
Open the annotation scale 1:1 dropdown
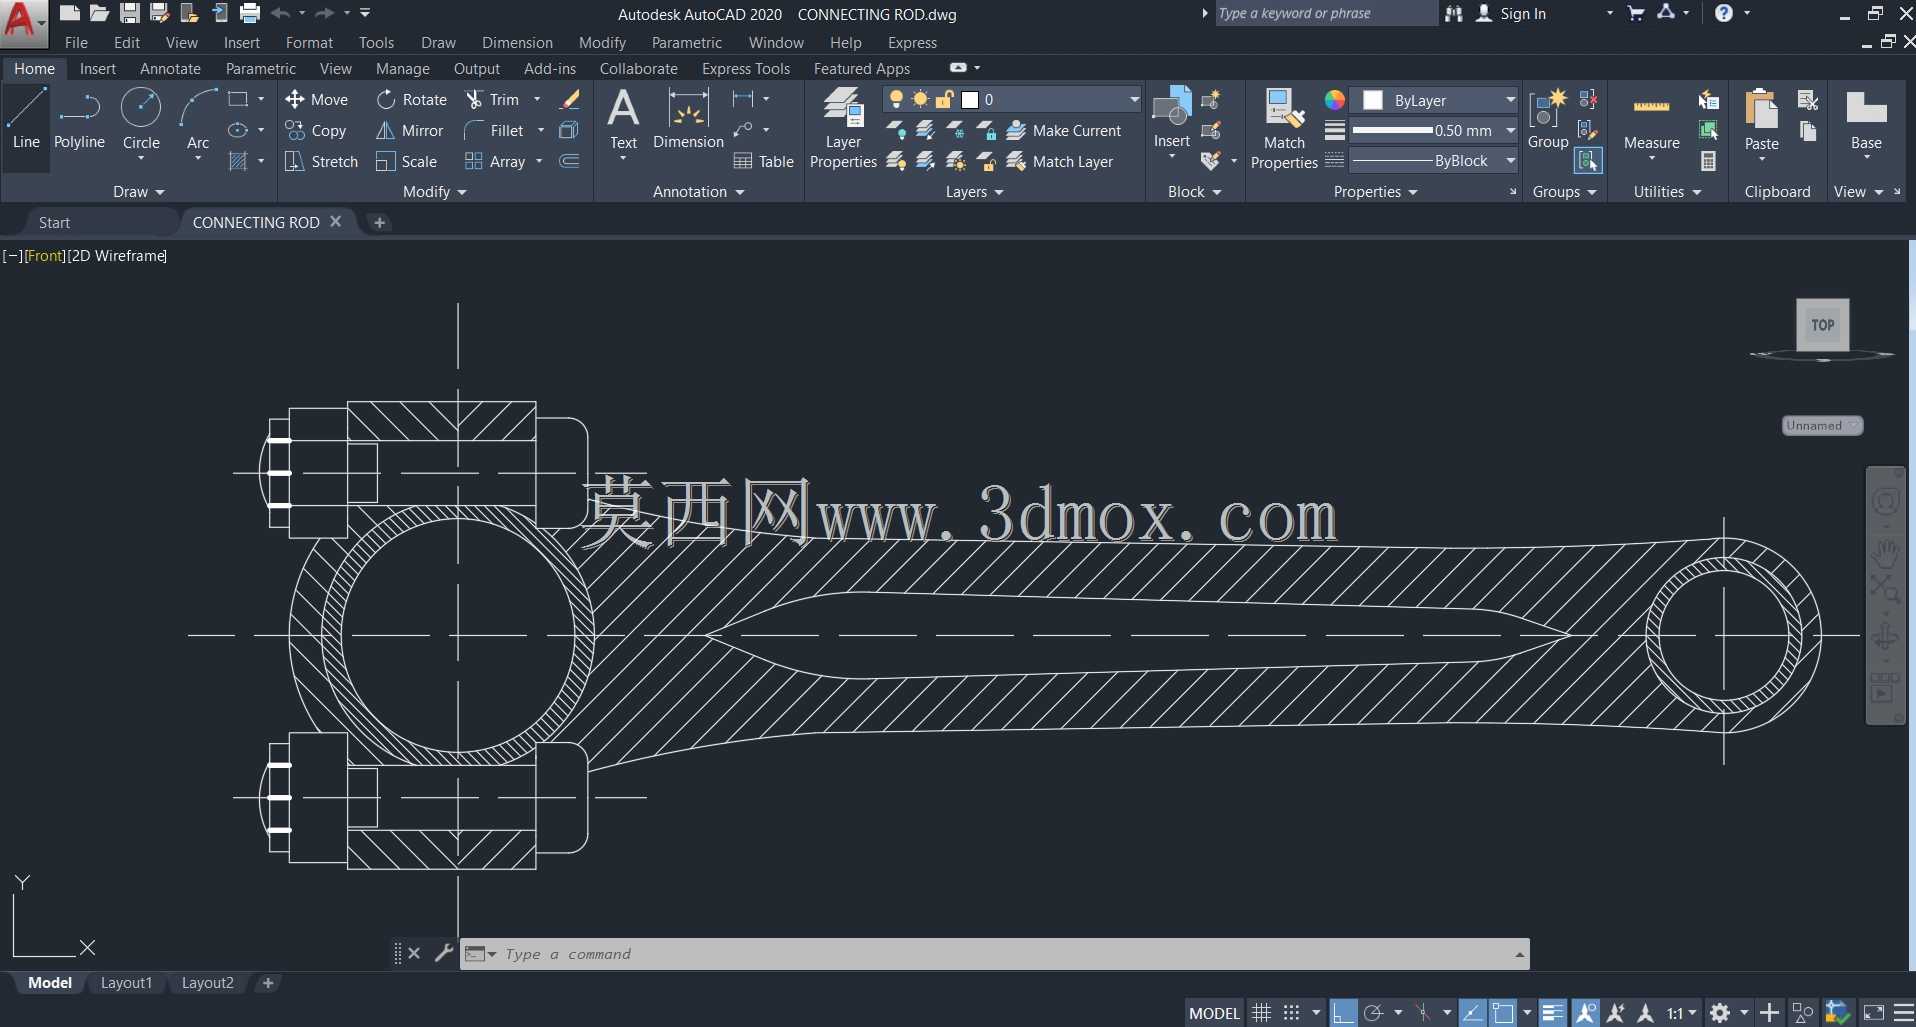pyautogui.click(x=1681, y=1013)
